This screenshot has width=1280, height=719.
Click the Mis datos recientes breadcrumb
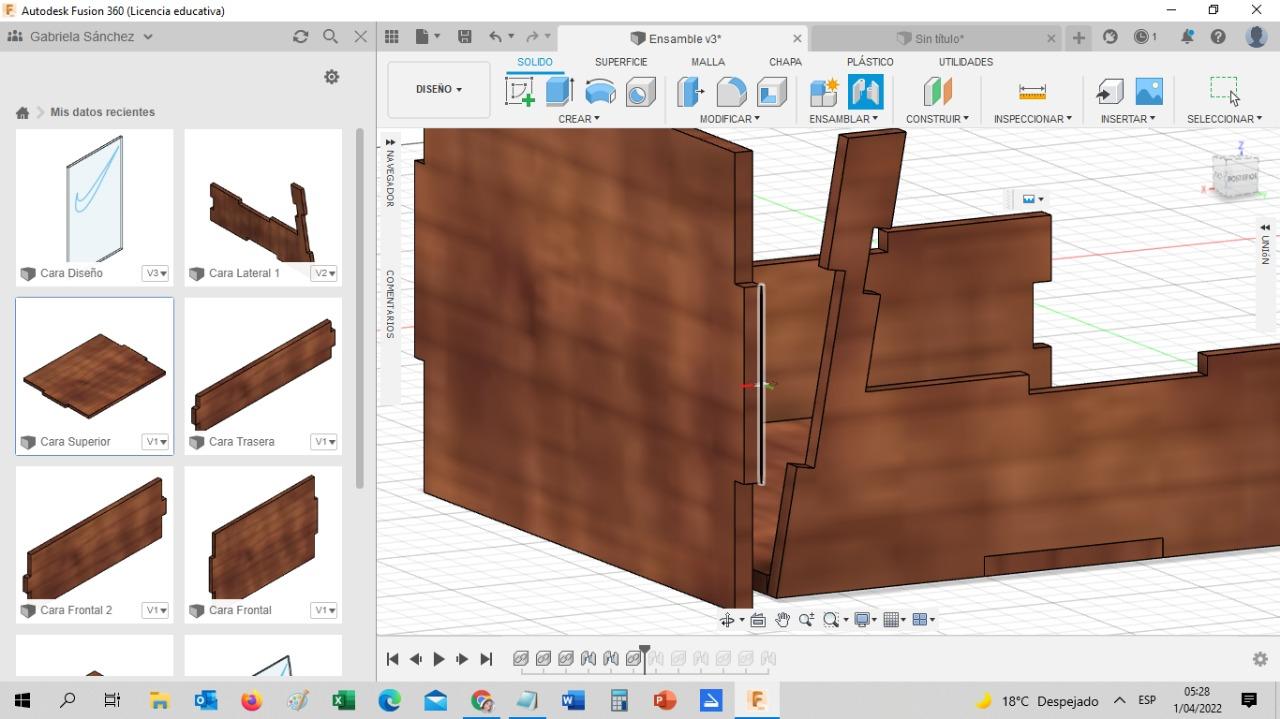(x=102, y=112)
